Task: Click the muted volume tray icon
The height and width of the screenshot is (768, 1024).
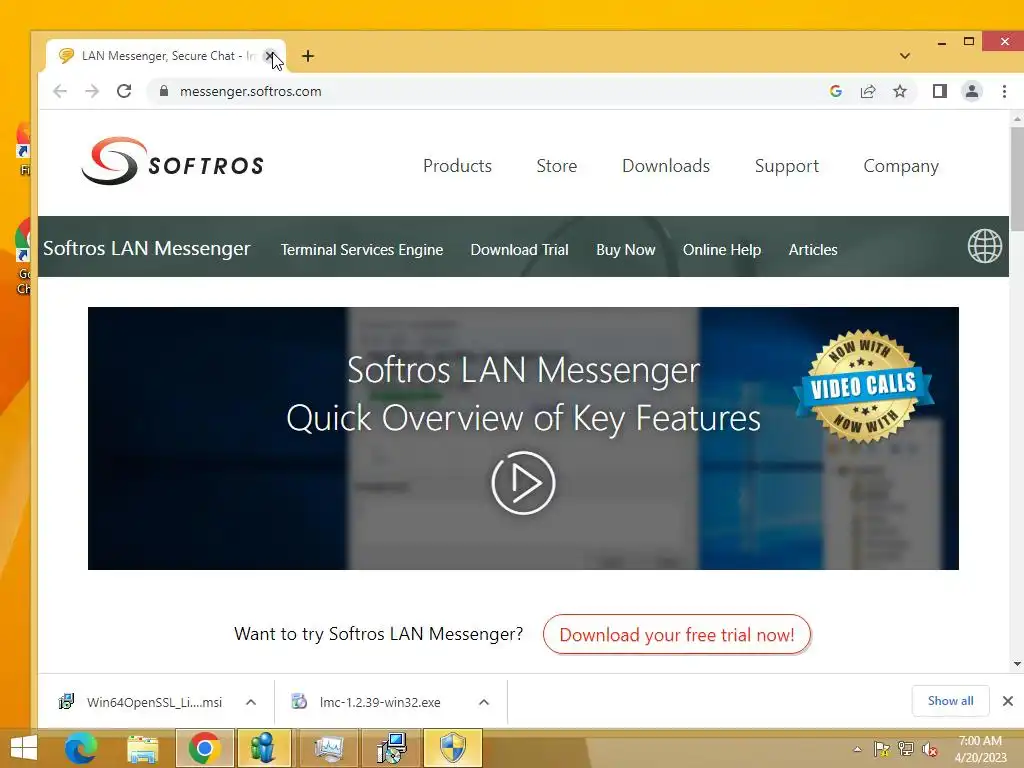Action: coord(930,749)
